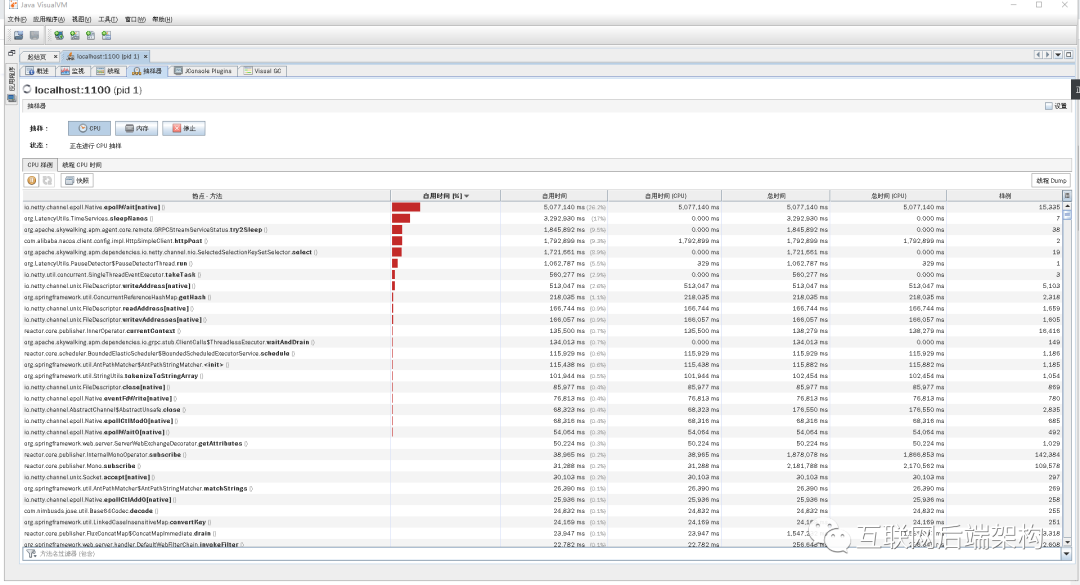The image size is (1080, 585).
Task: Click the restore-window icon above the side panel
Action: tap(11, 53)
